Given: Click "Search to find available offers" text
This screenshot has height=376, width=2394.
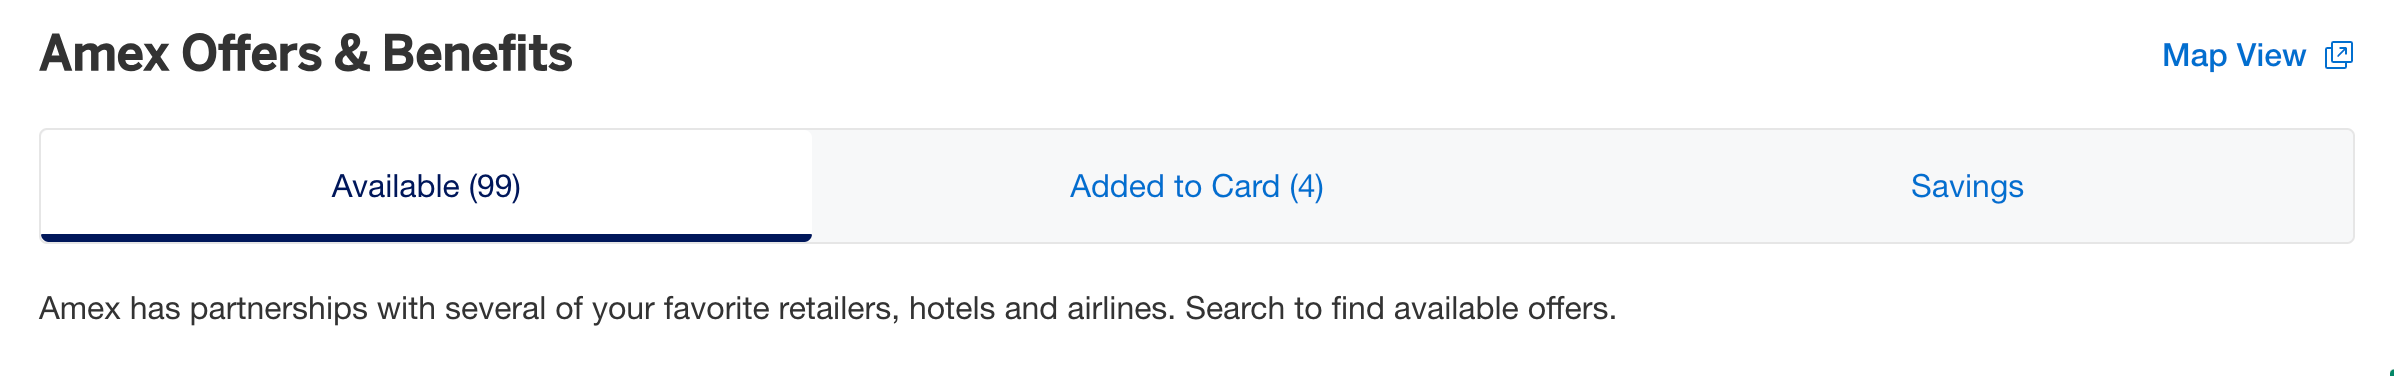Looking at the screenshot, I should [x=1401, y=308].
